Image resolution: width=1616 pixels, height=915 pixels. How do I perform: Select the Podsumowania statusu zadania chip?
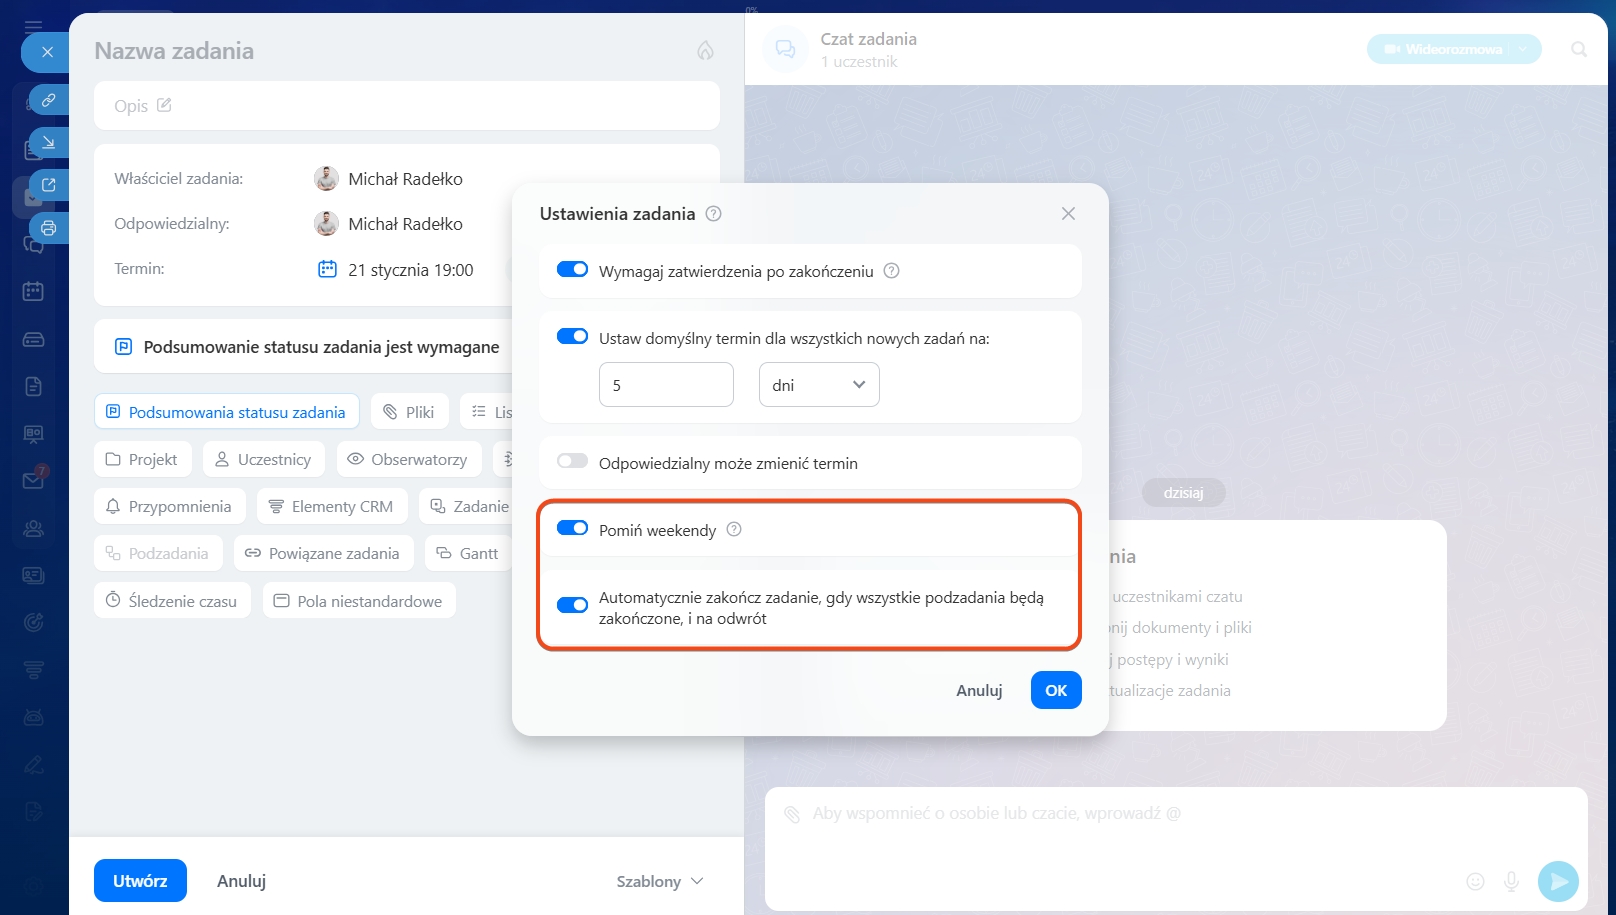[226, 412]
